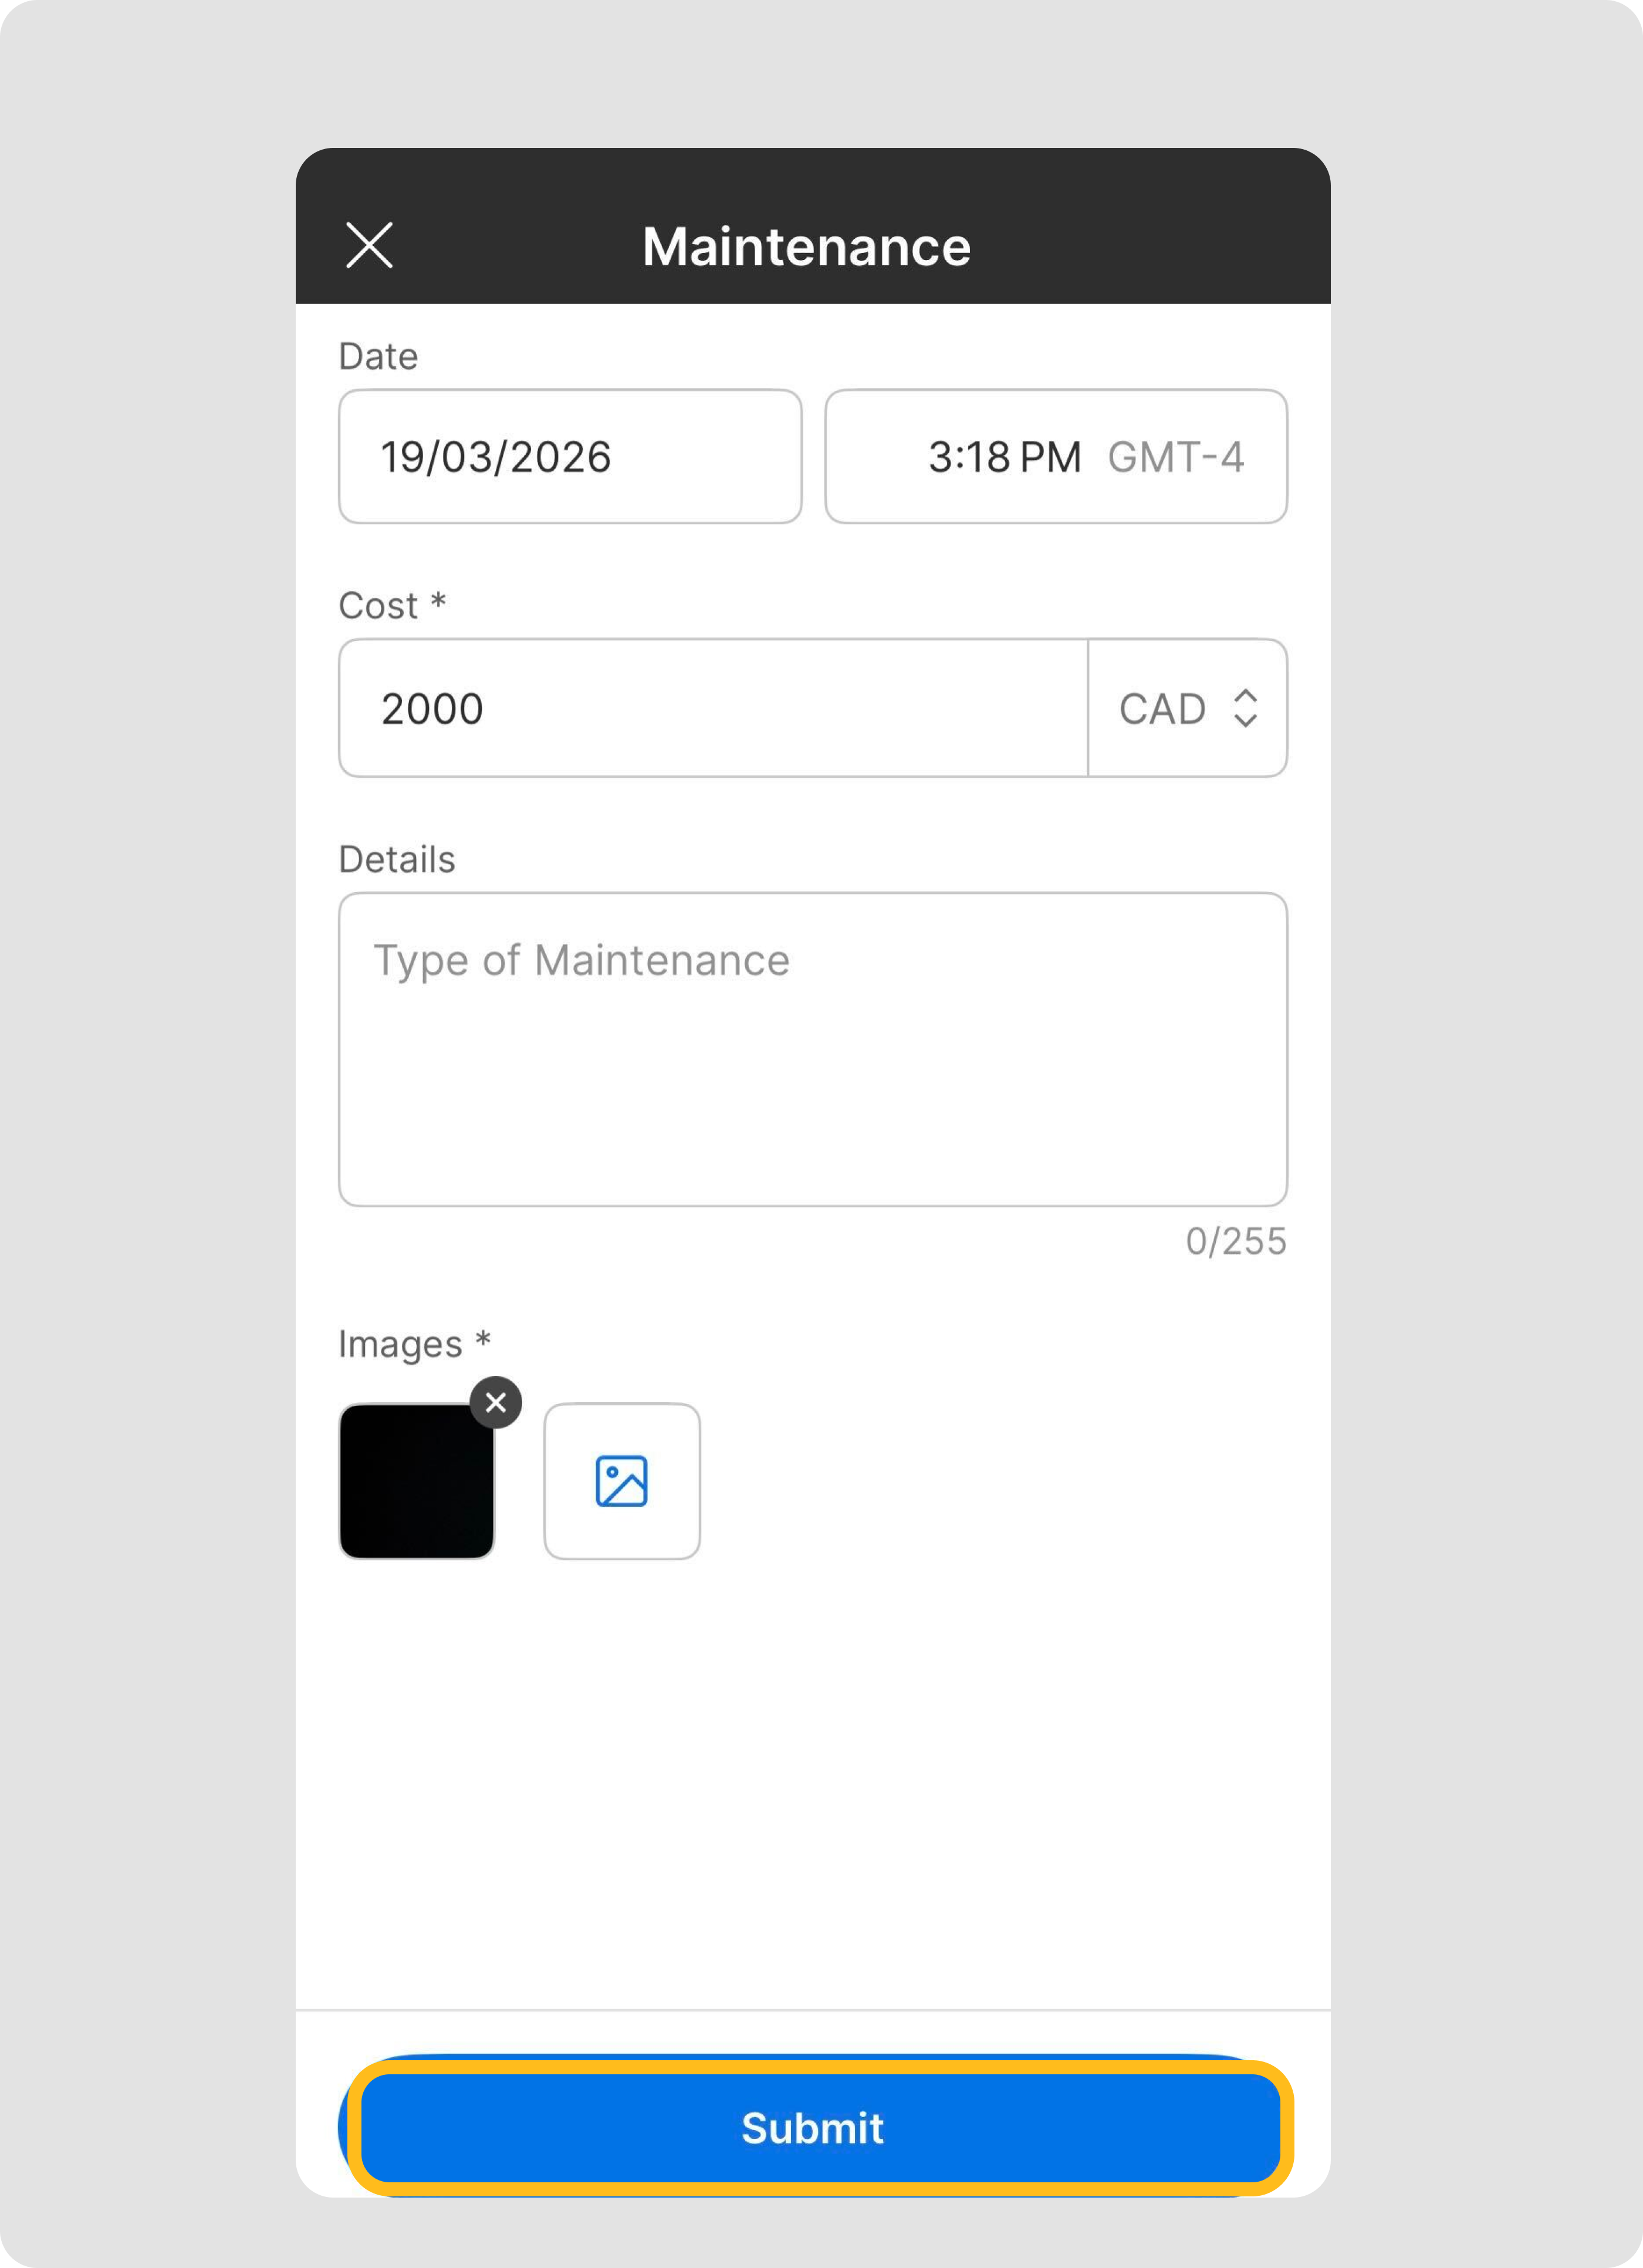Click the asterisk beside the Cost label
Screen dimensions: 1643x2268
click(x=438, y=602)
